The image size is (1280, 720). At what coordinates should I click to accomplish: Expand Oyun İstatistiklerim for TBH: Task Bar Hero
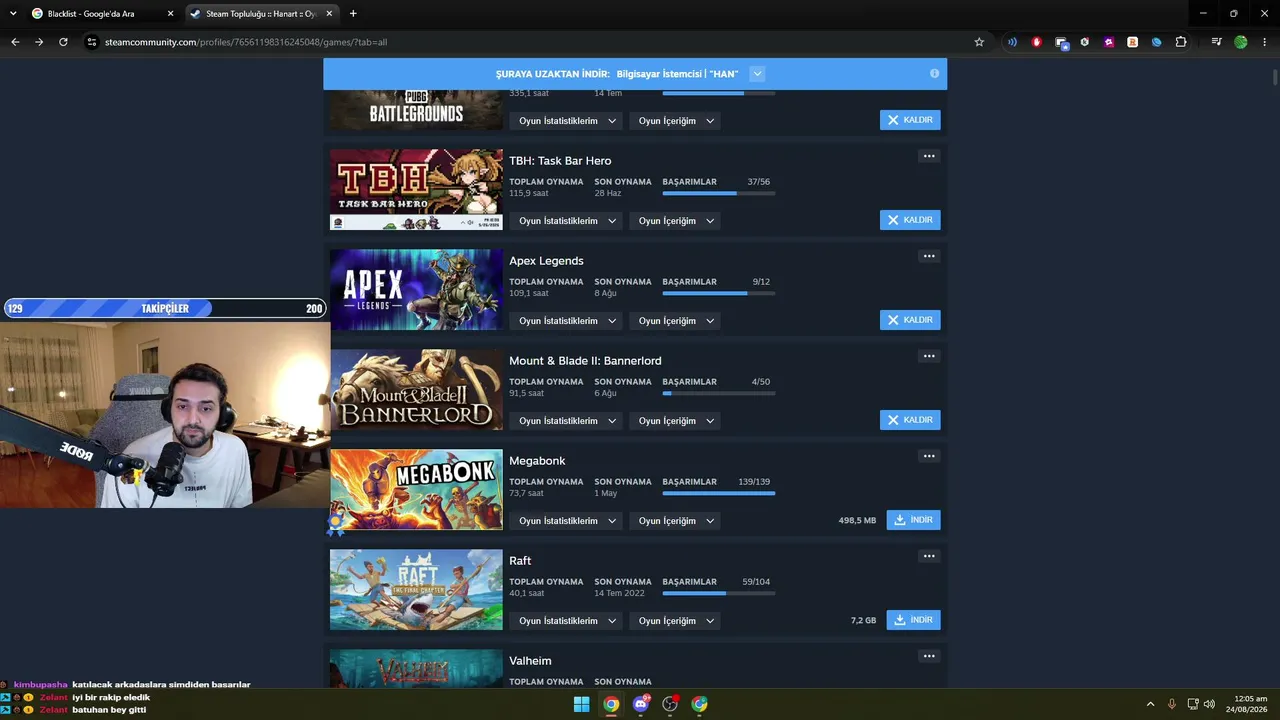tap(565, 221)
